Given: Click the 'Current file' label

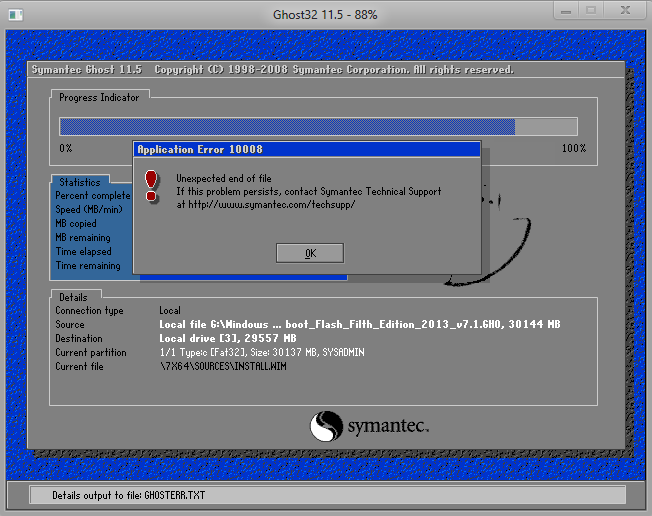Looking at the screenshot, I should coord(79,366).
